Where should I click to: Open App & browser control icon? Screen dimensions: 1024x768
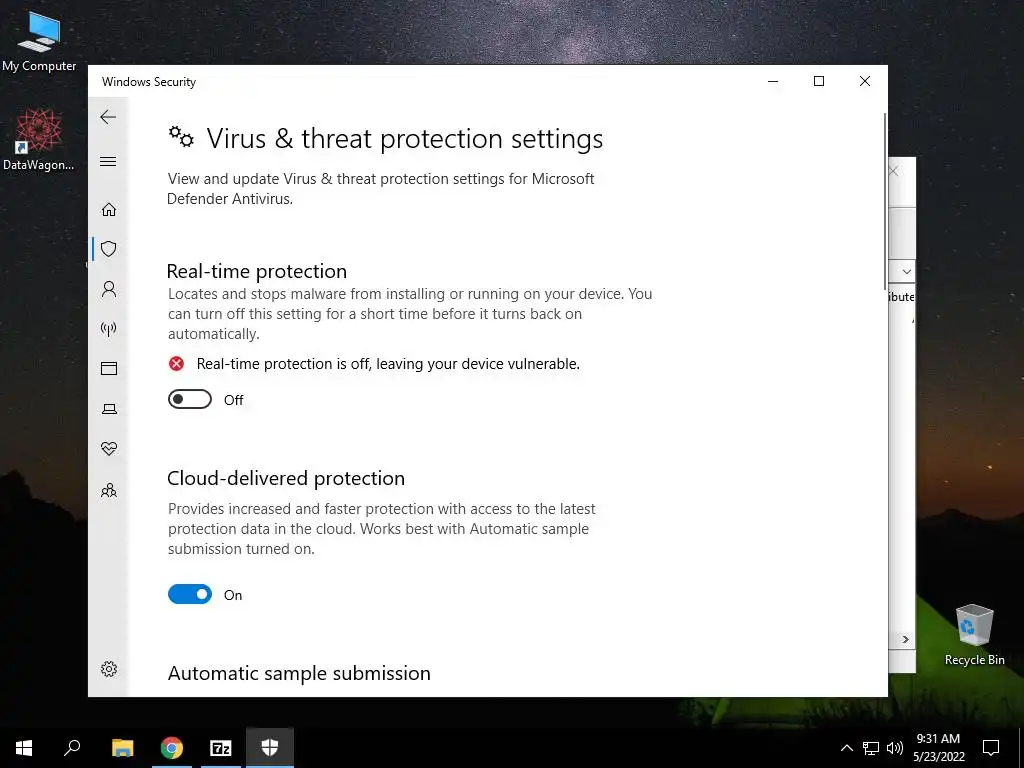click(109, 369)
